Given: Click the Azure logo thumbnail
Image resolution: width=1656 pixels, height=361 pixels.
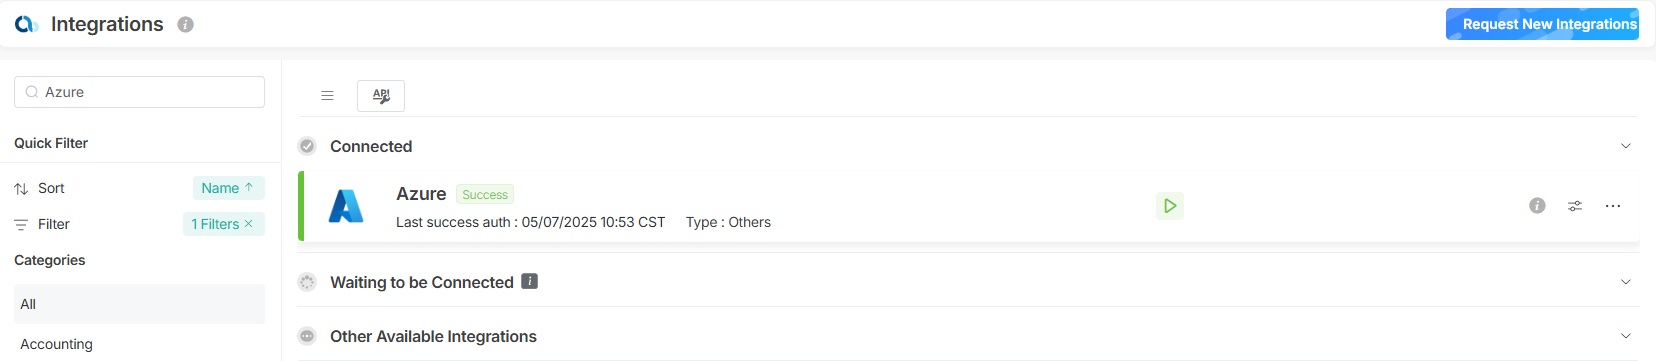Looking at the screenshot, I should (x=346, y=206).
